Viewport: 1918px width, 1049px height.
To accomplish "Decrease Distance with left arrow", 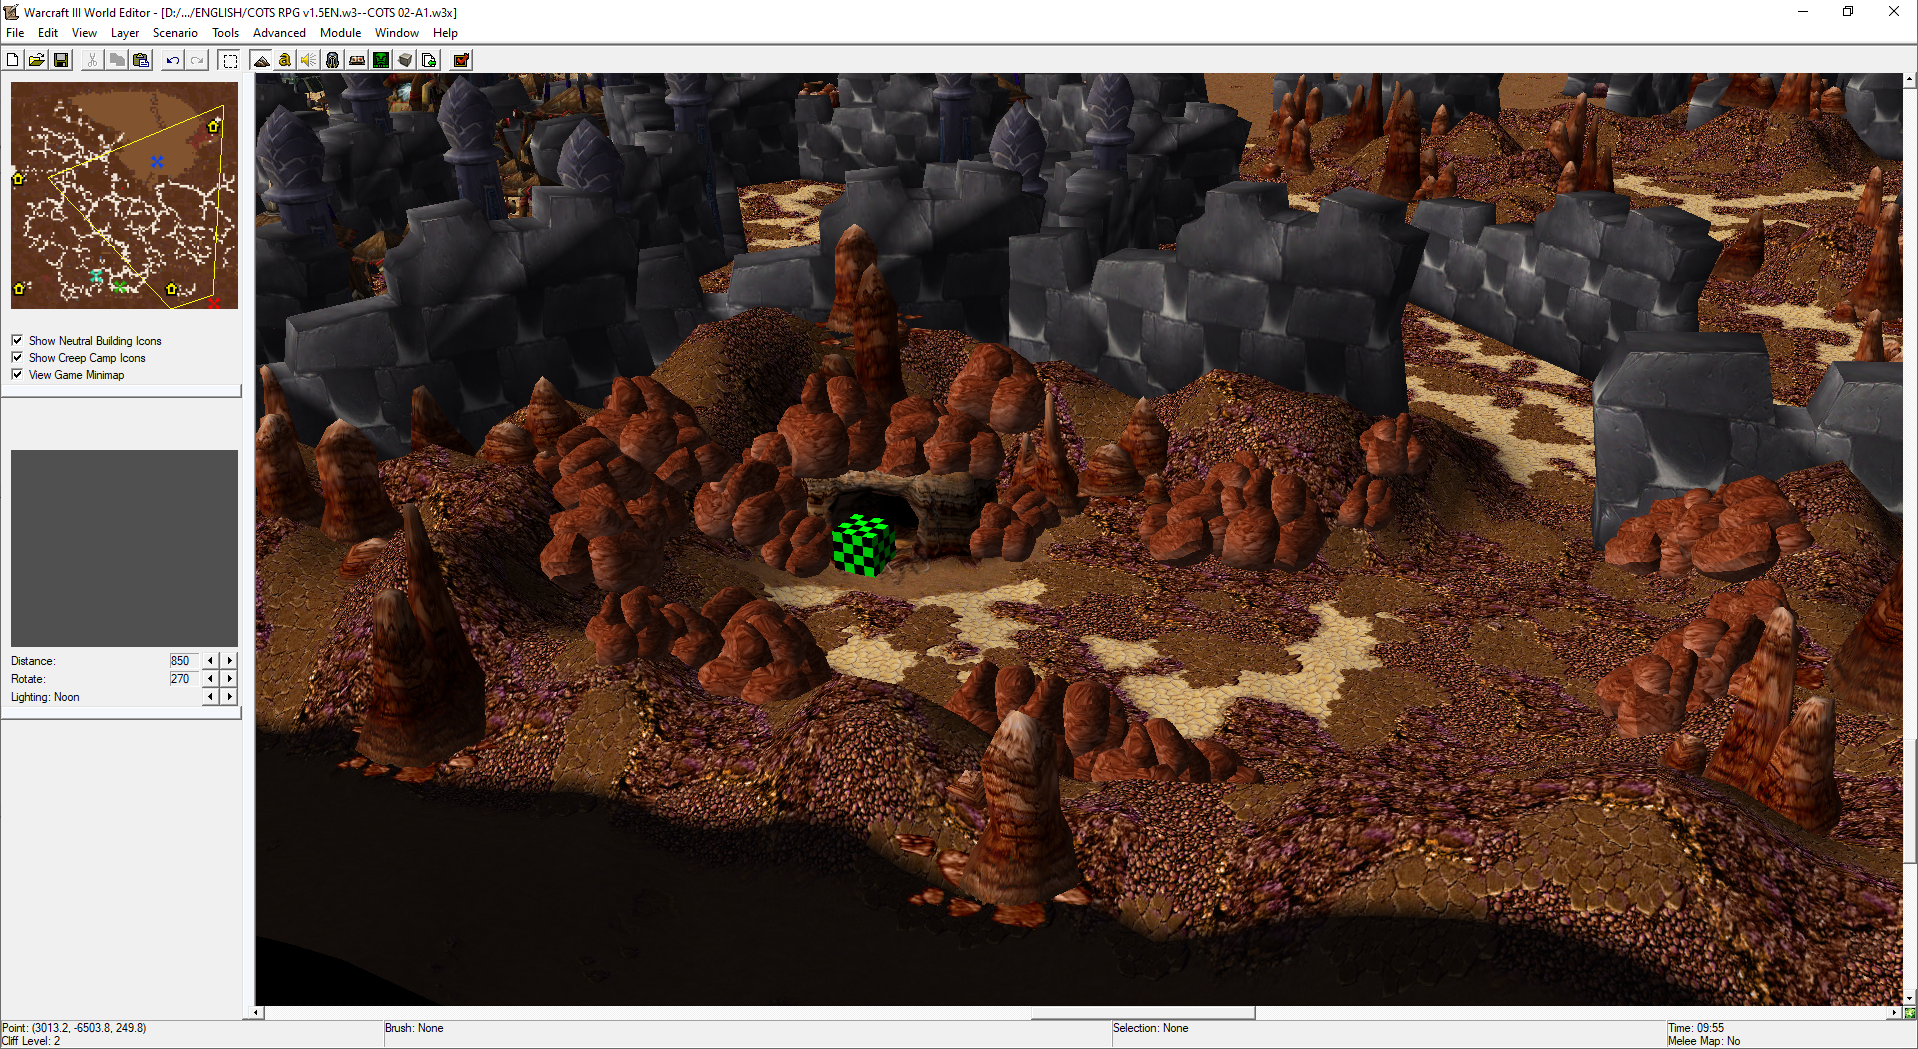I will (x=210, y=660).
